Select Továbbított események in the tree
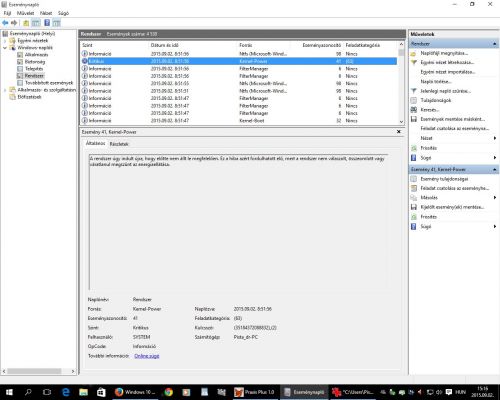500x400 pixels. pyautogui.click(x=49, y=83)
